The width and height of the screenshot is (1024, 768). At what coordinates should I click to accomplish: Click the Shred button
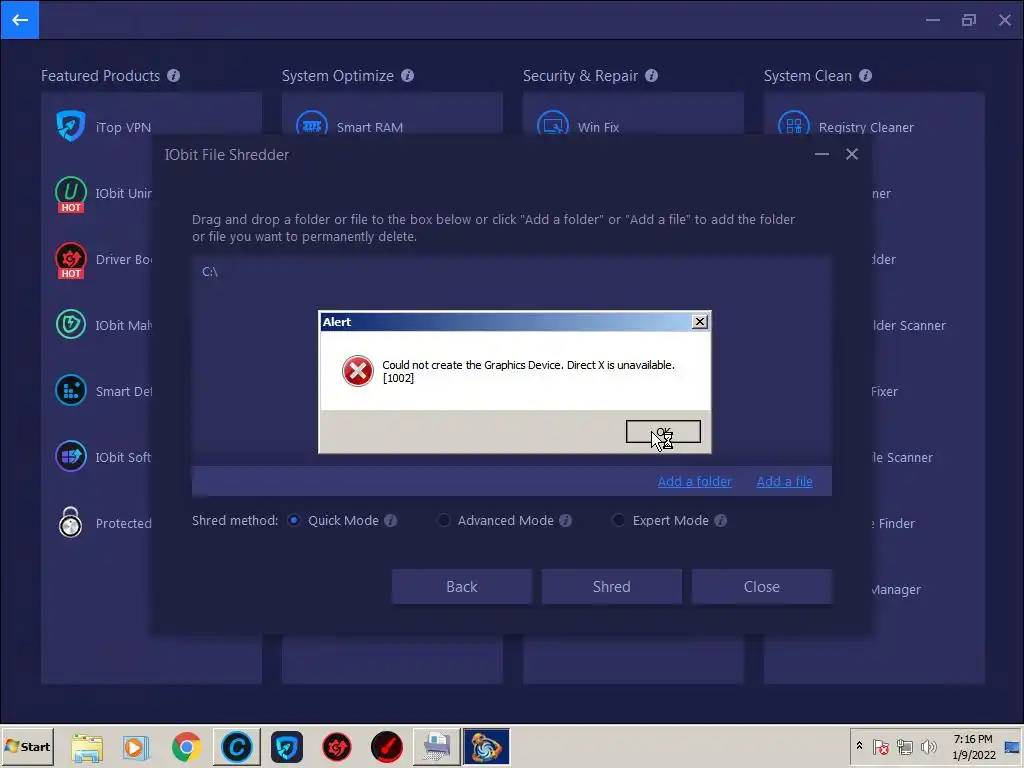611,586
